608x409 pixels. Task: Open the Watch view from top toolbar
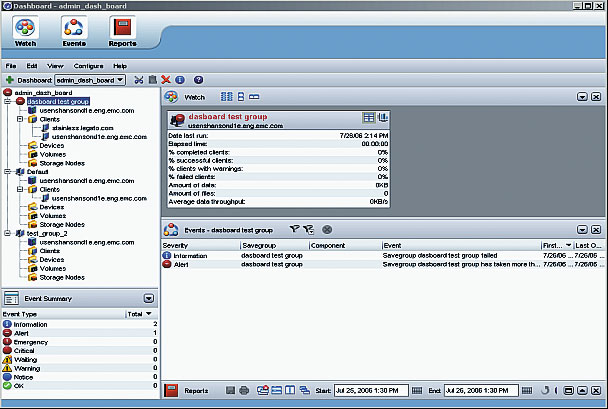coord(25,31)
